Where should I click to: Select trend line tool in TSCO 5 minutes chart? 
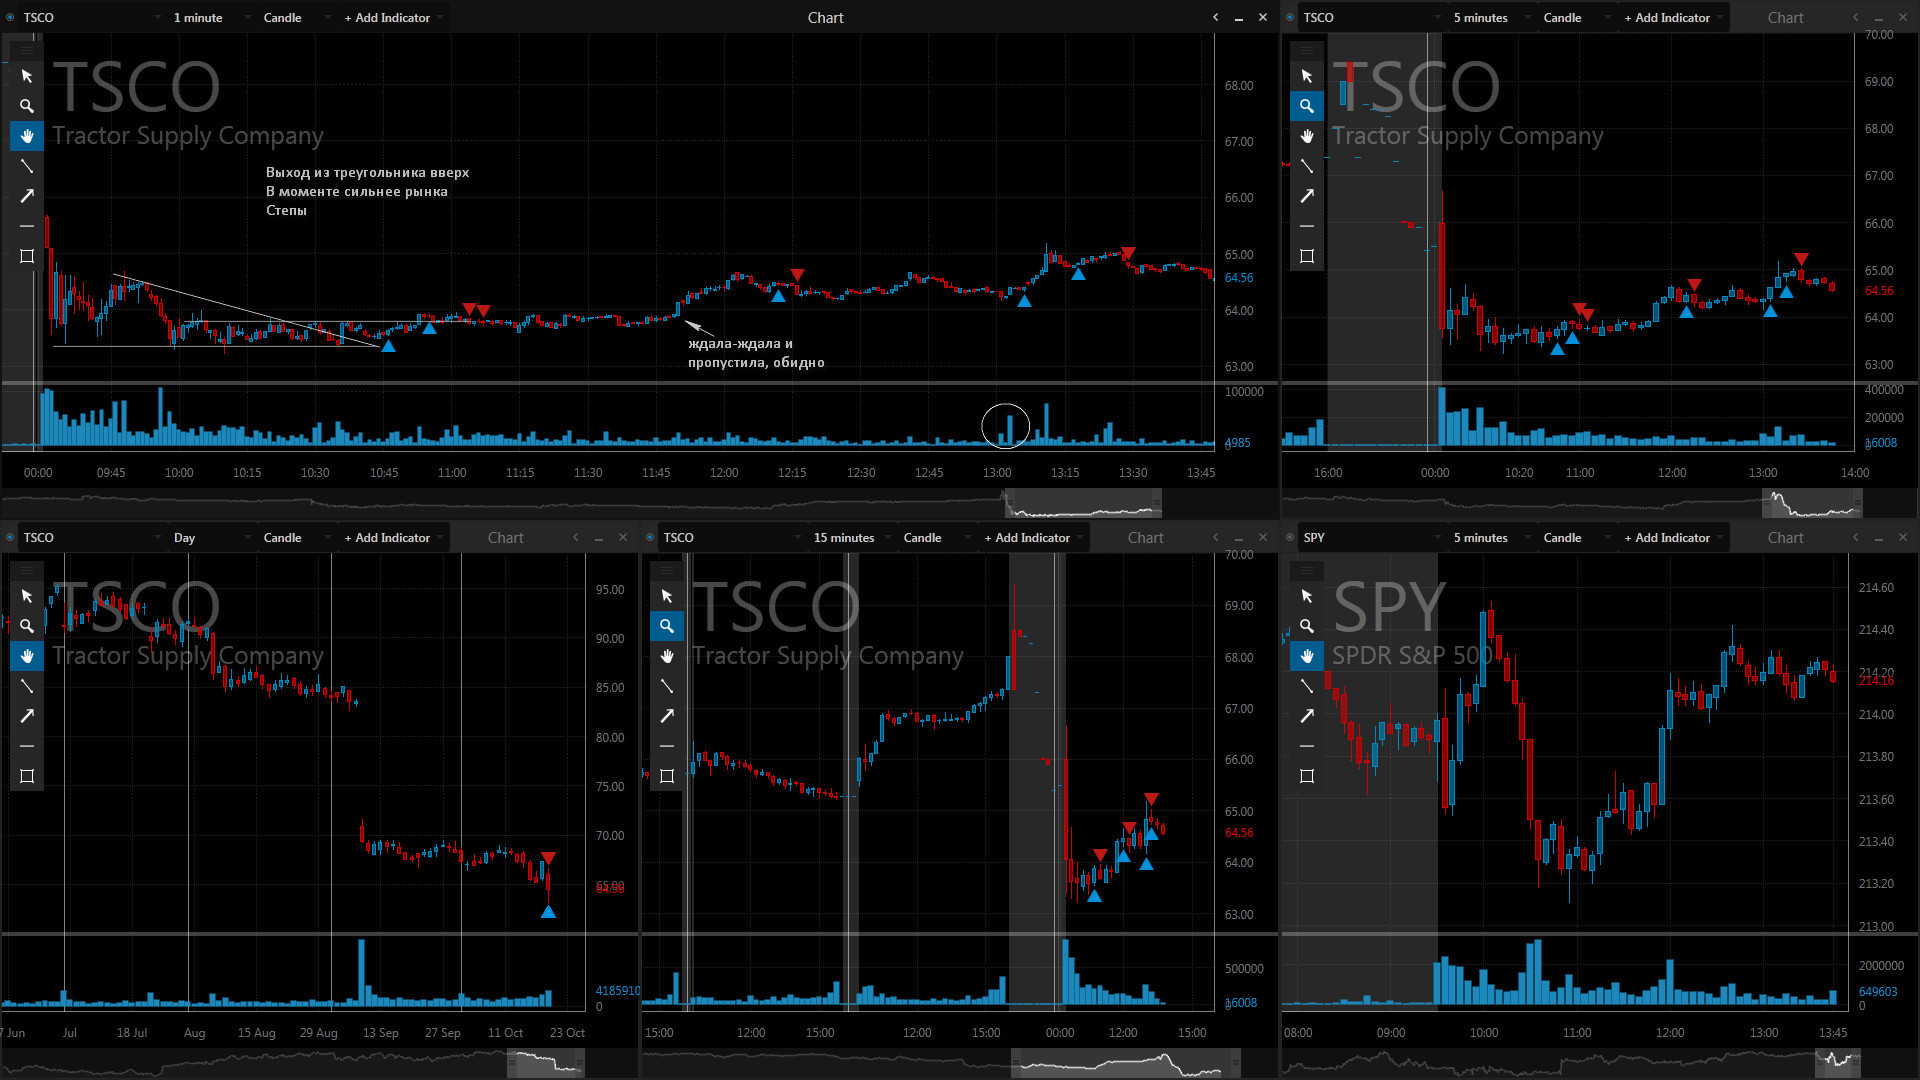point(1307,166)
